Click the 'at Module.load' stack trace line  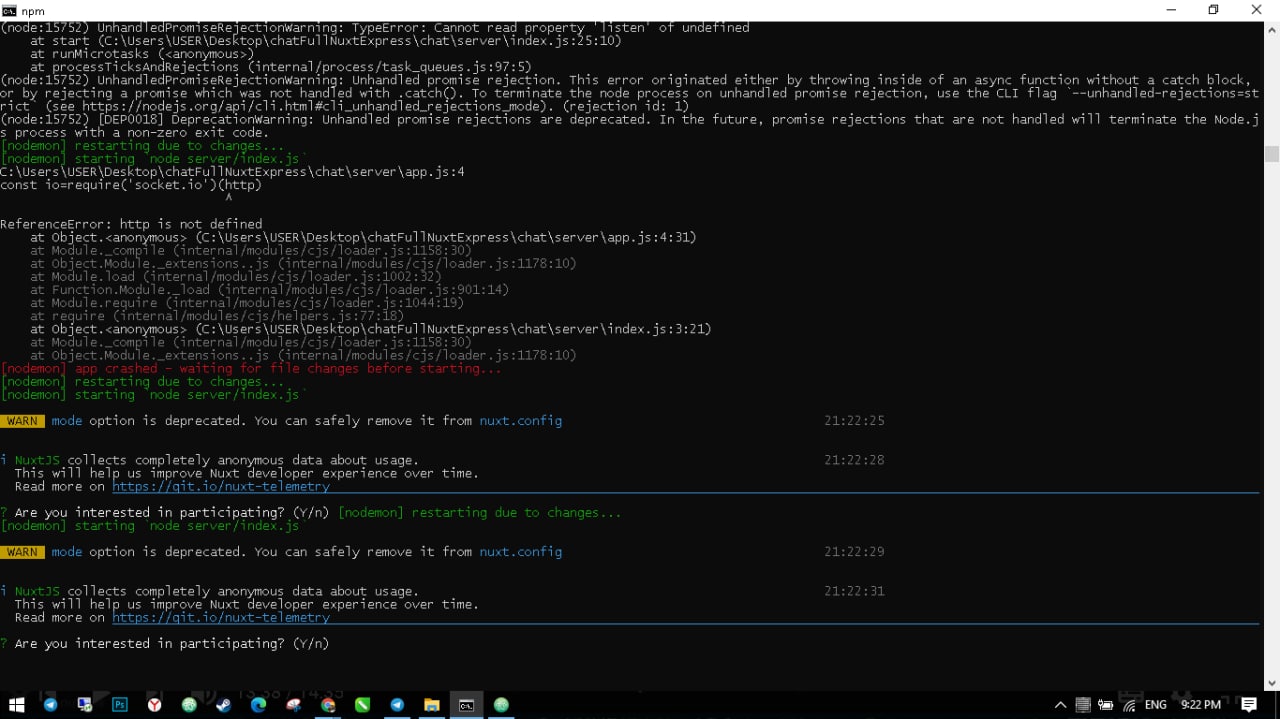pos(235,277)
